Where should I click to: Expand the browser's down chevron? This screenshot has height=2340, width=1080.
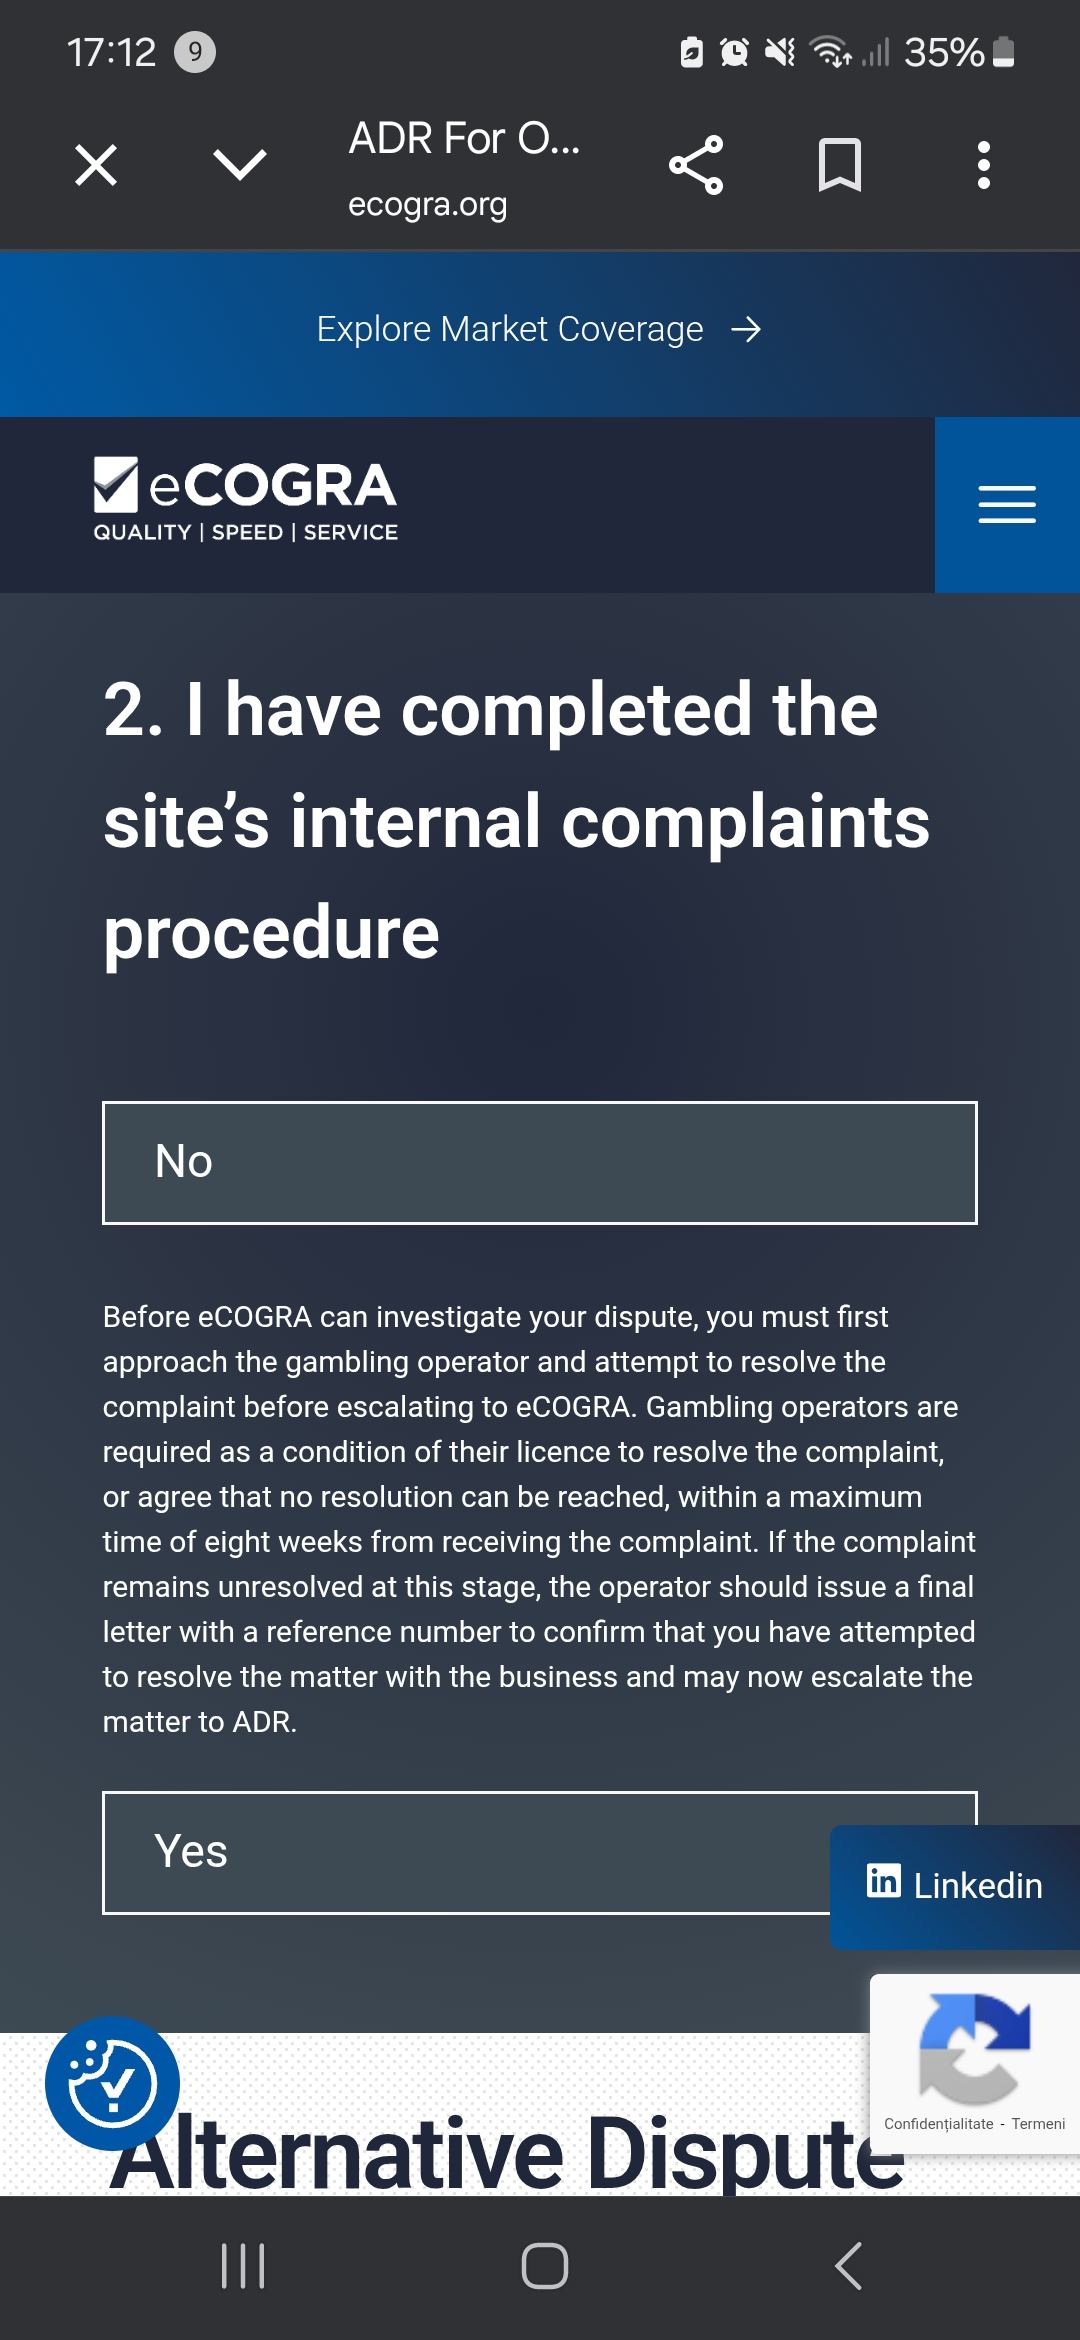click(x=240, y=165)
